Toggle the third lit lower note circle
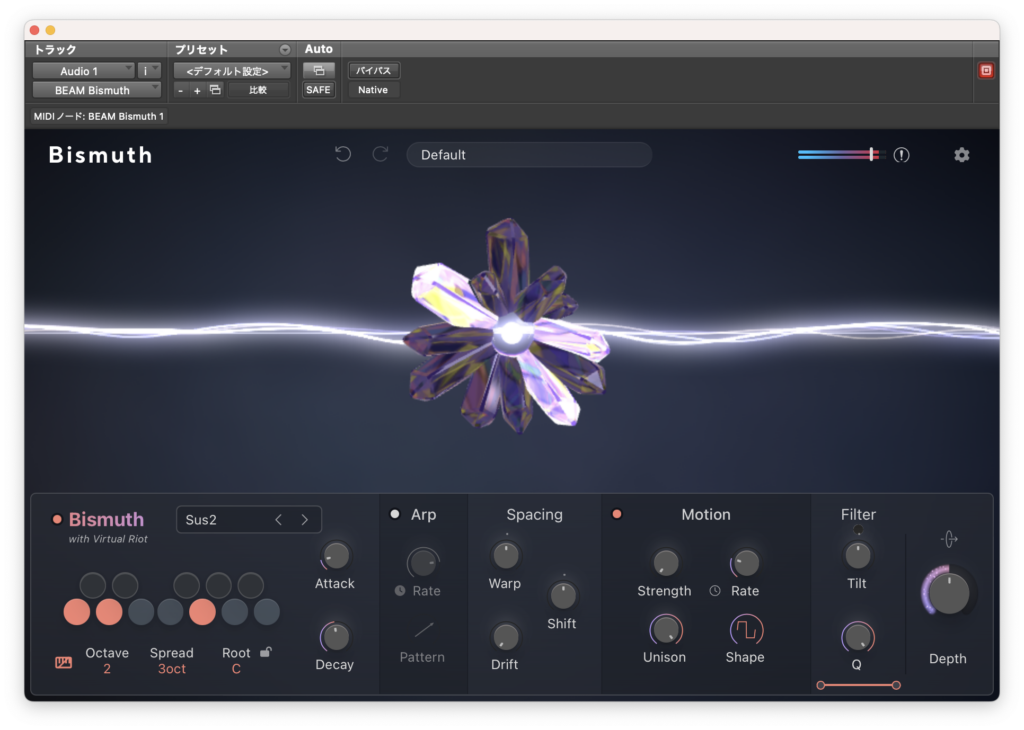Screen dimensions: 1024x730 [x=202, y=612]
